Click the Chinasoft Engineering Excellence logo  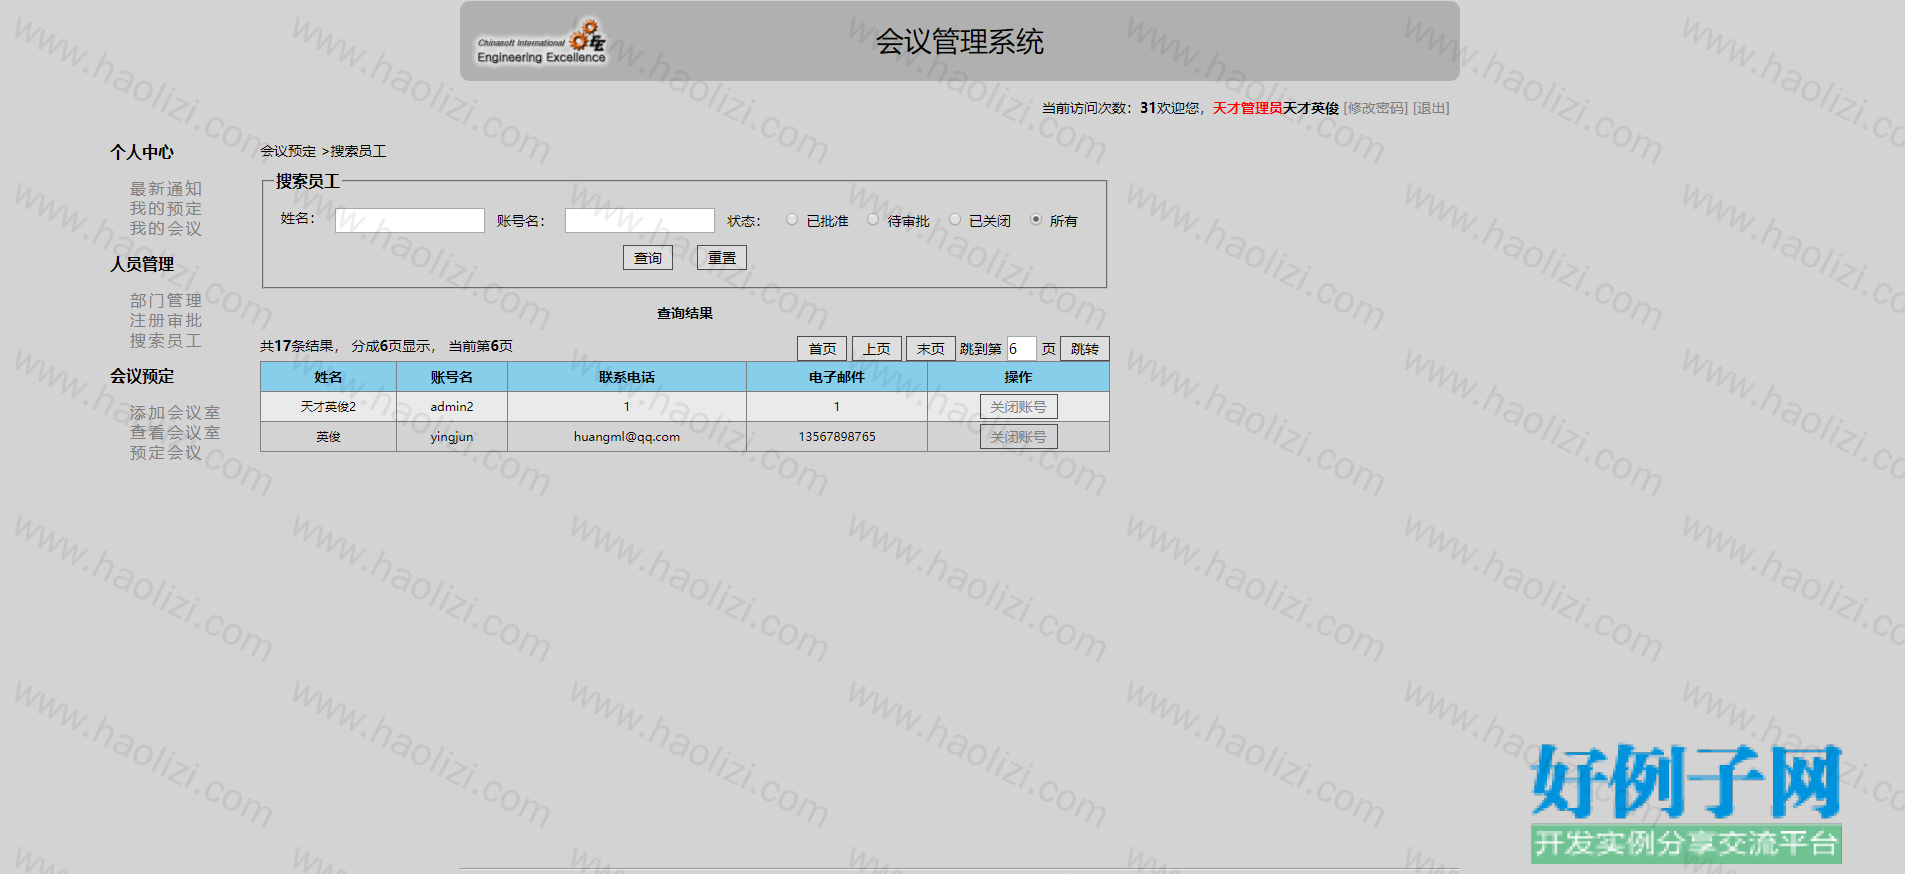(541, 42)
